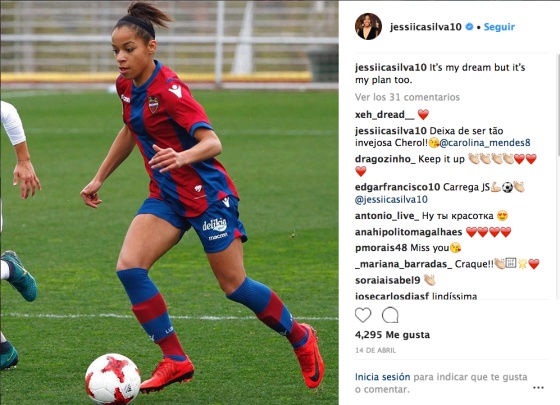Viewport: 560px width, 405px height.
Task: Open anahipolitomagalhaes commenter profile
Action: pos(409,232)
